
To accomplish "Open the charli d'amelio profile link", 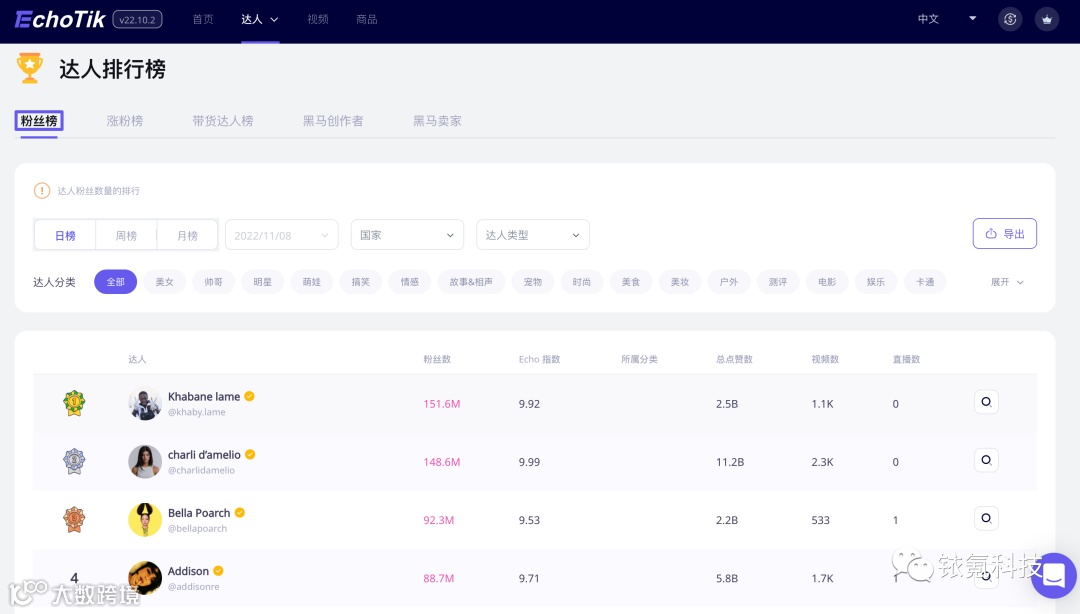I will (205, 454).
